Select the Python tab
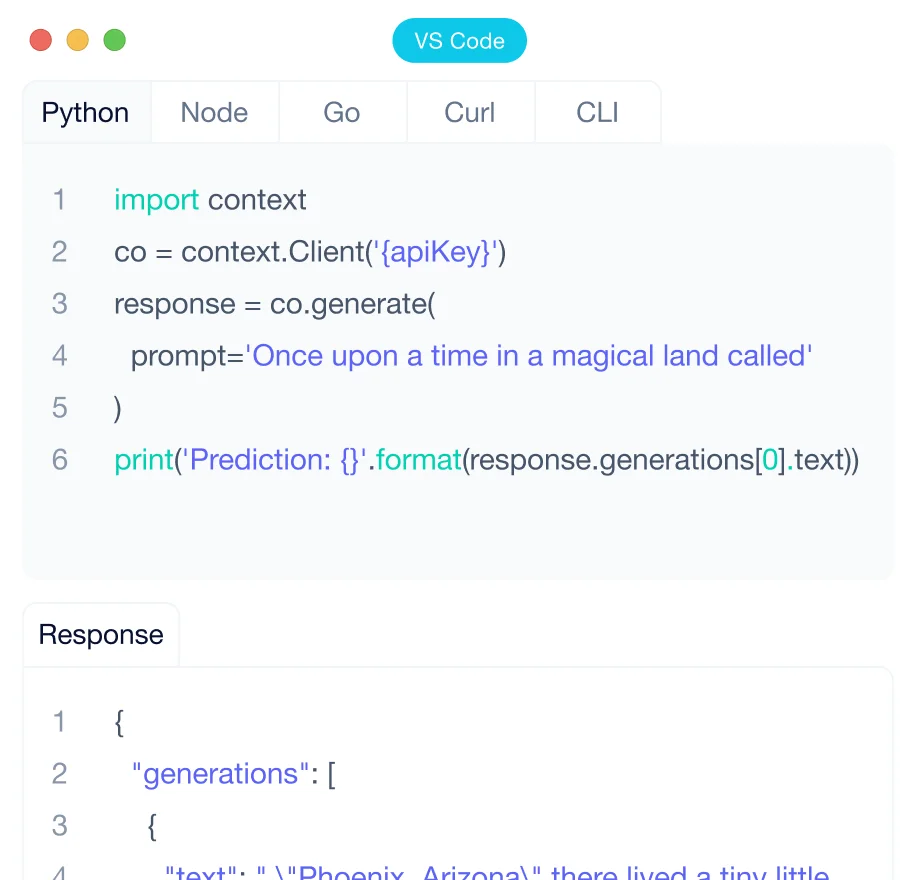916x880 pixels. (85, 112)
